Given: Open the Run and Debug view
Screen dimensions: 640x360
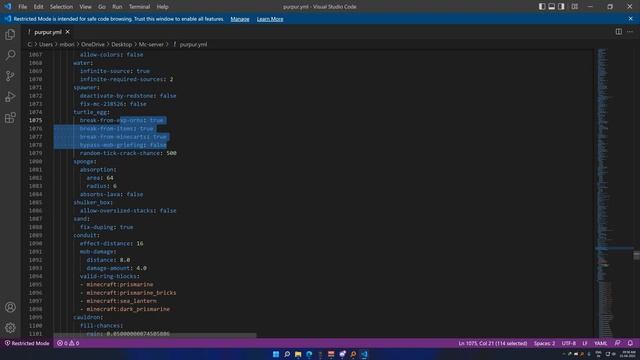Looking at the screenshot, I should [10, 97].
